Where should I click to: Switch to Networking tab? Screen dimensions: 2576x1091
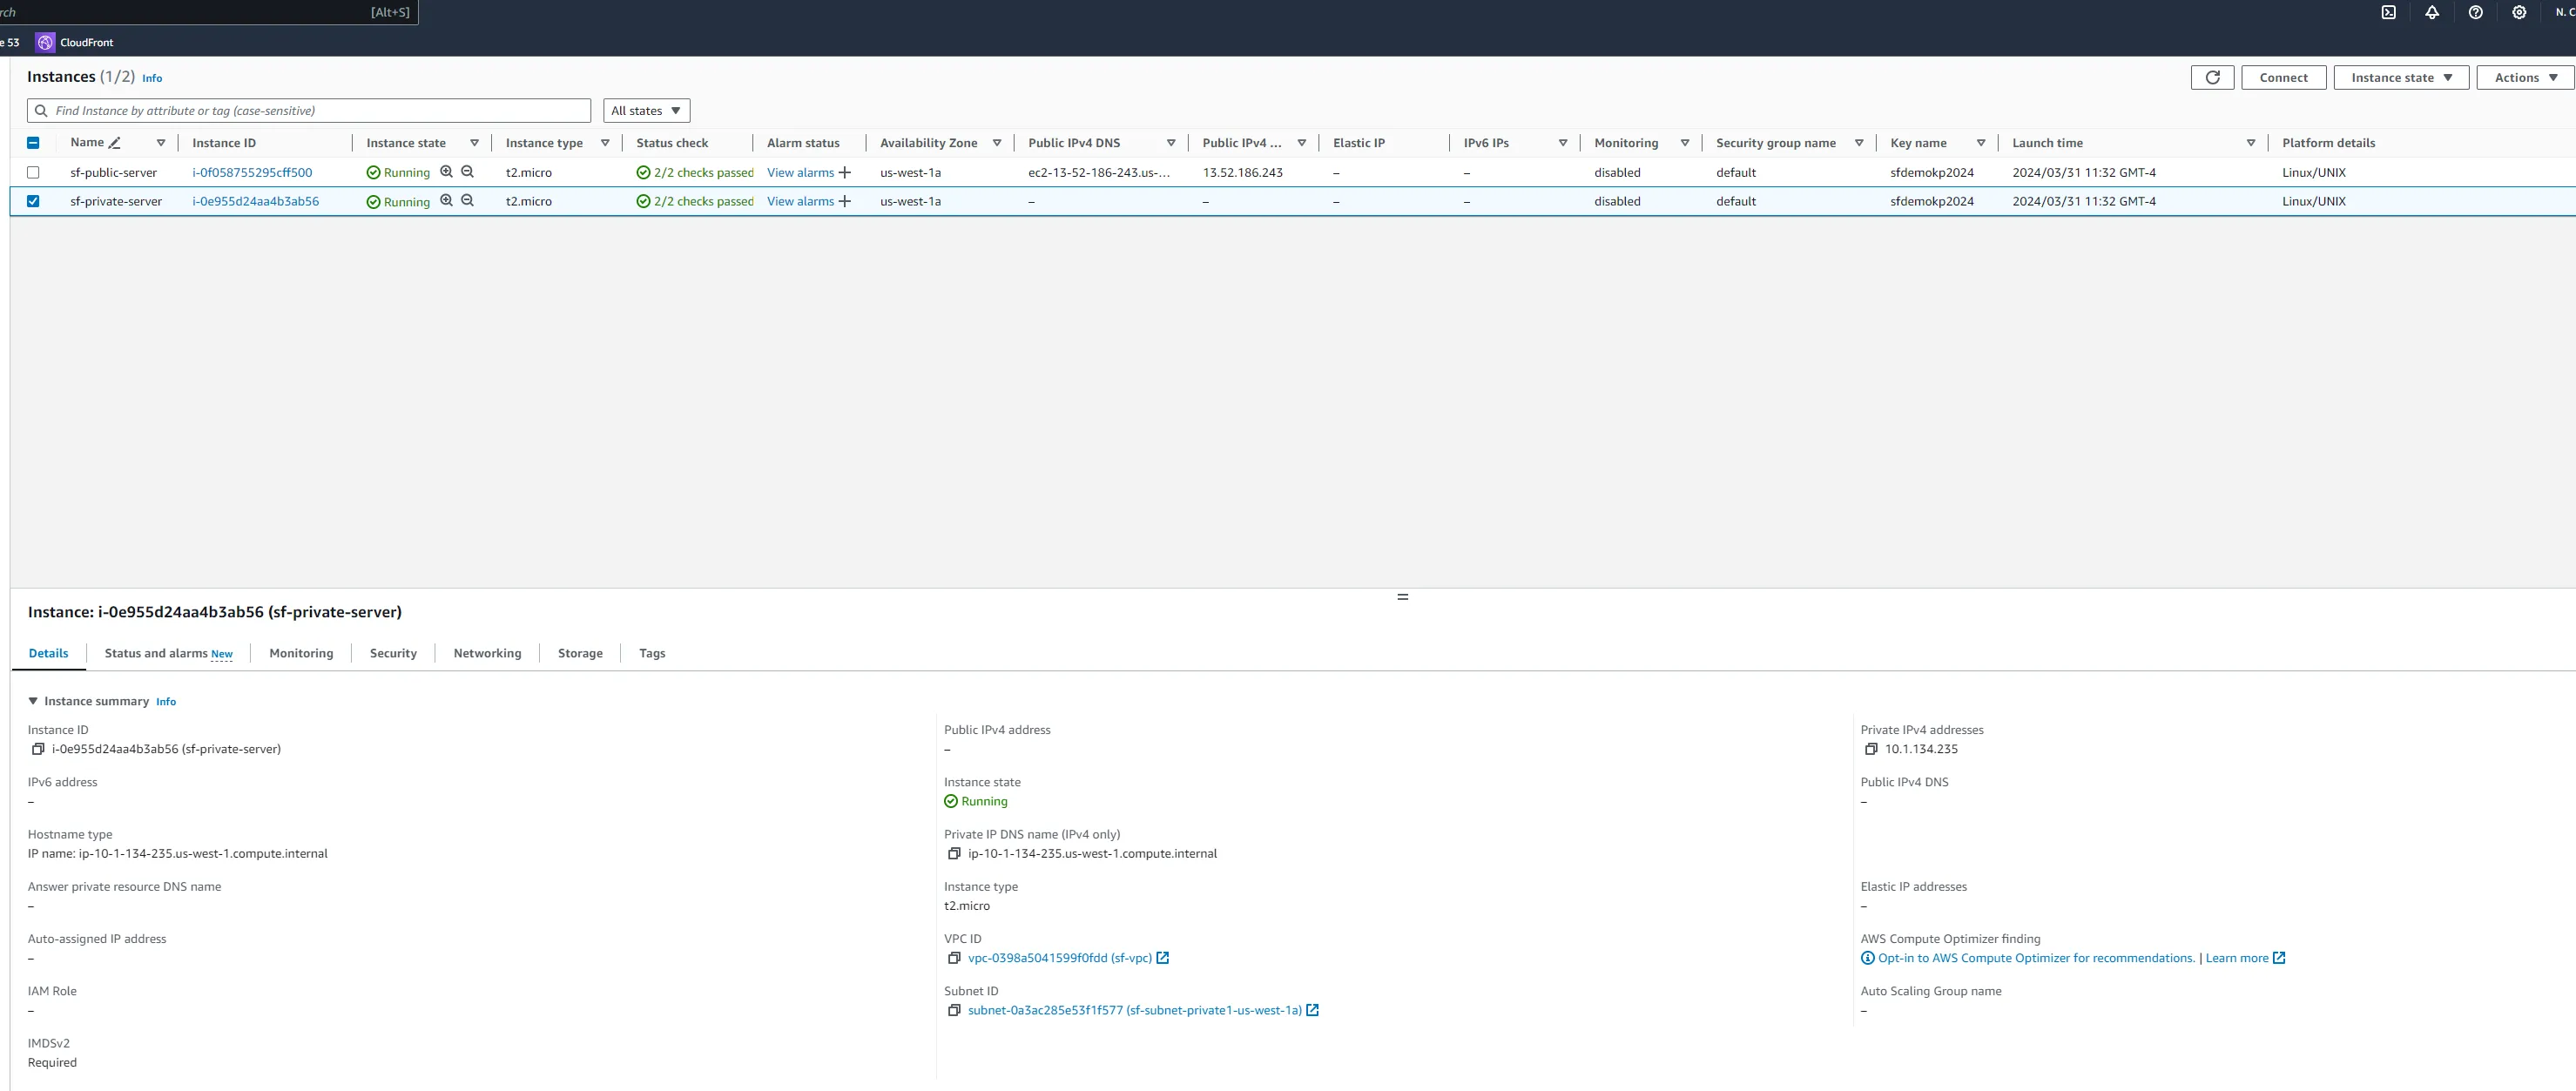coord(487,653)
